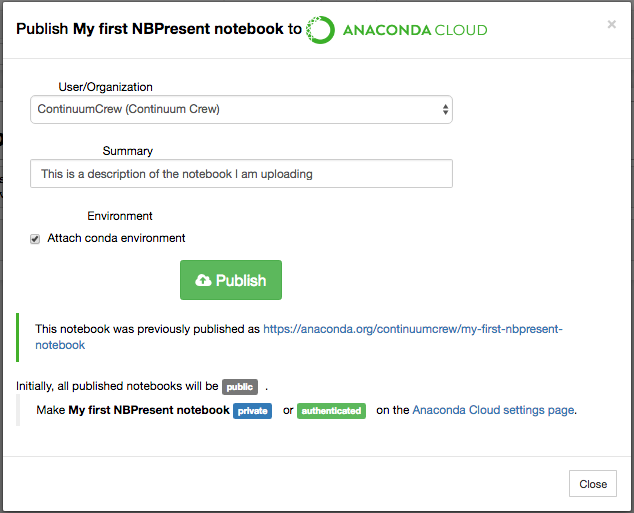This screenshot has height=513, width=634.
Task: Open the ContinuumCrew User/Organization dropdown
Action: [x=241, y=110]
